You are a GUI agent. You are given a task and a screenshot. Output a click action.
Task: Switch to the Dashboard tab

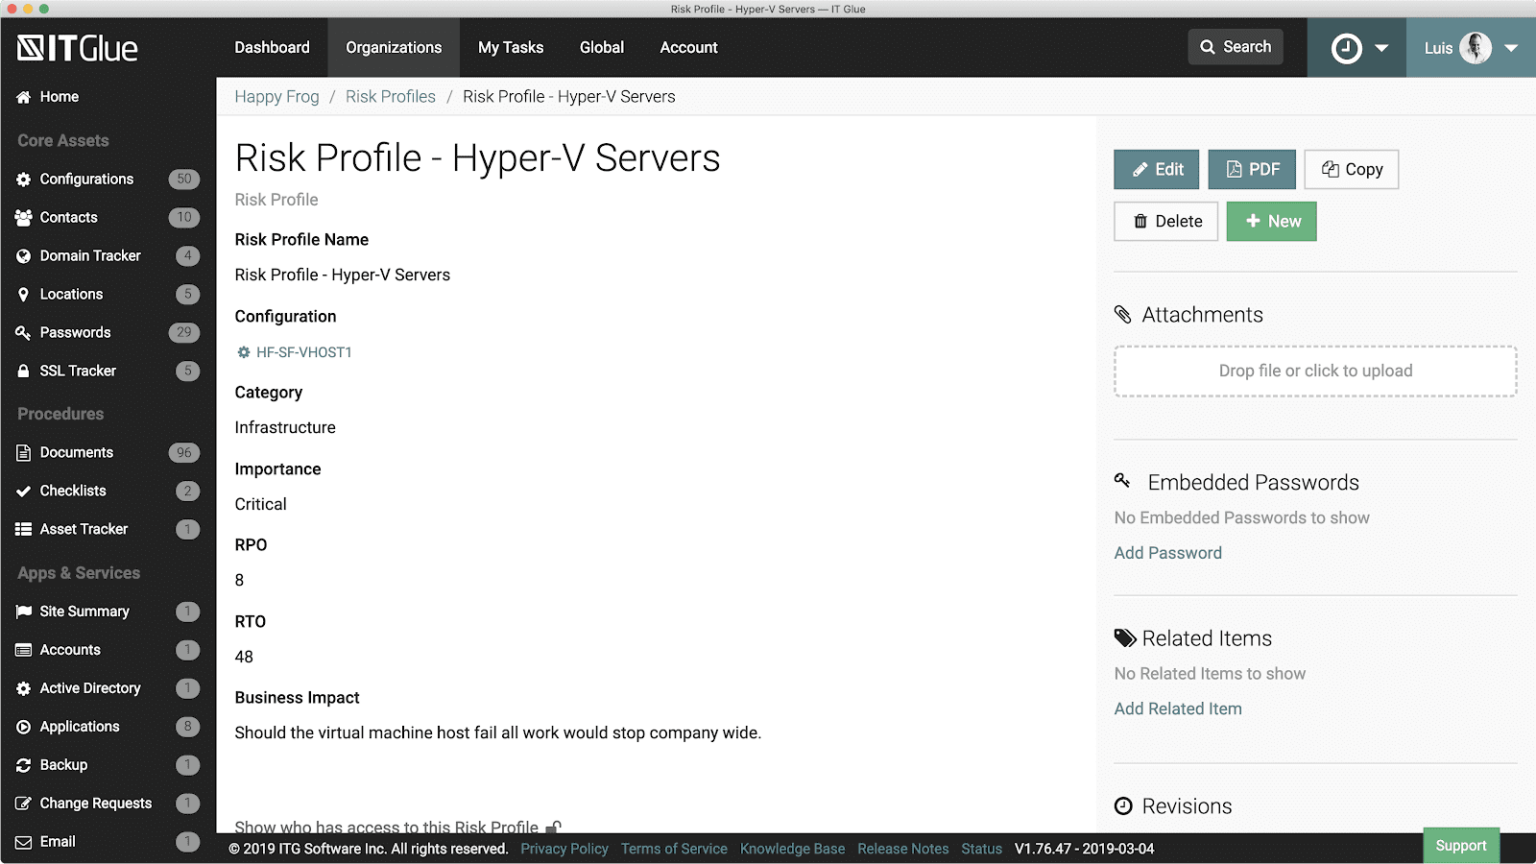[x=272, y=48]
